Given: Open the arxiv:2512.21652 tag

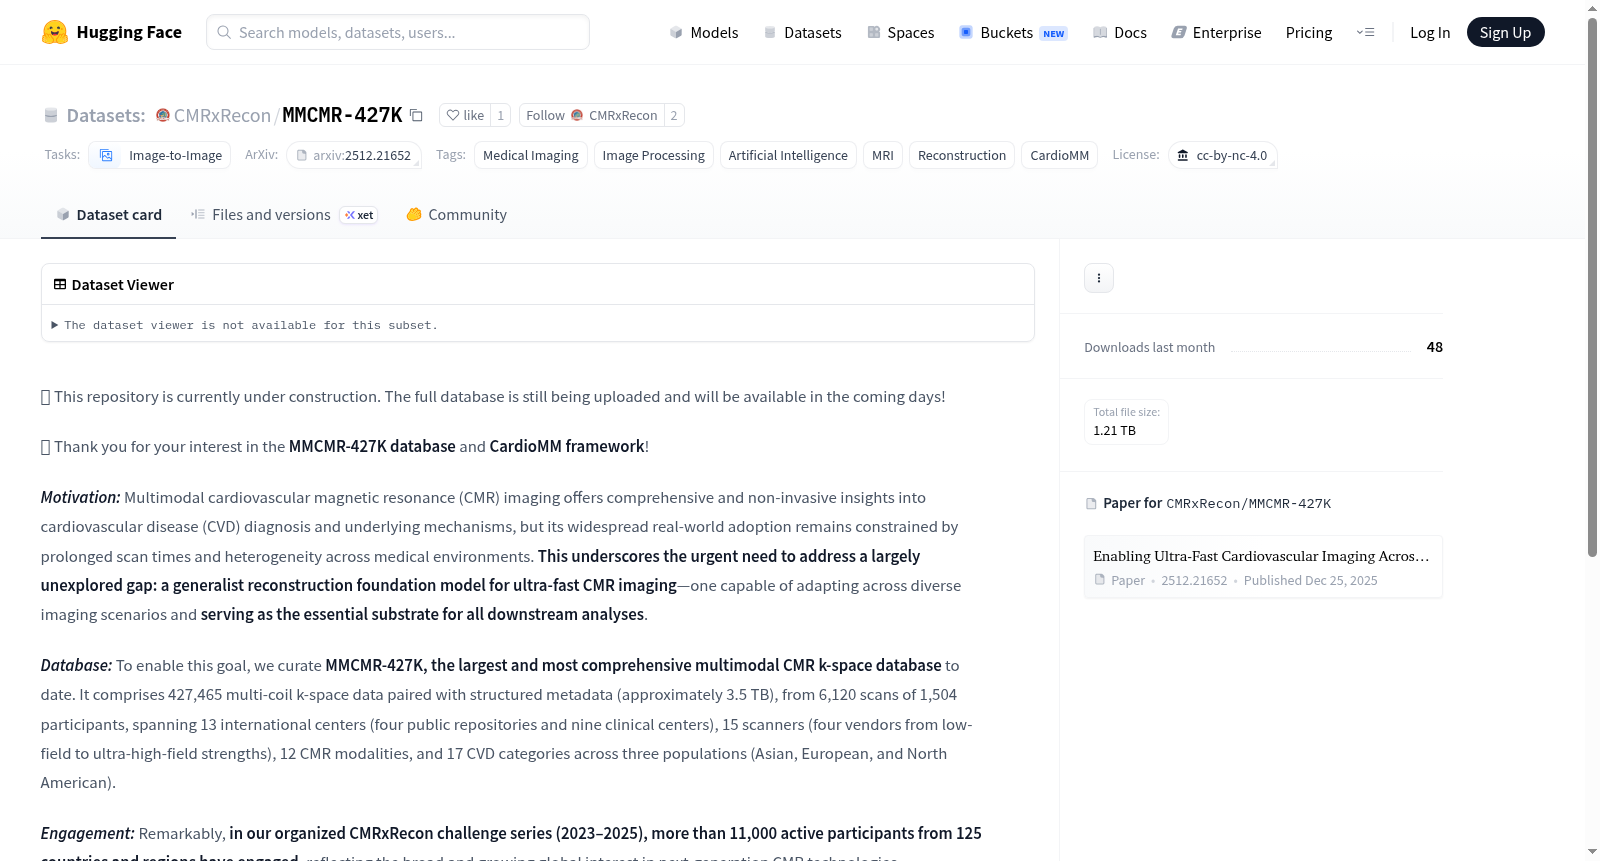Looking at the screenshot, I should pos(354,155).
